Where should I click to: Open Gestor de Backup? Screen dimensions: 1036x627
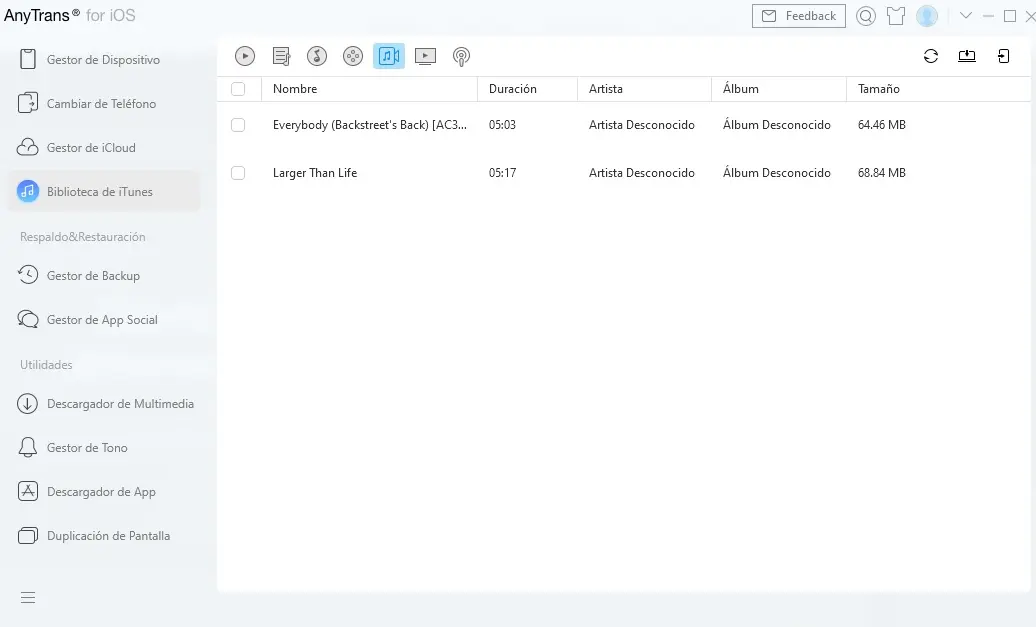click(x=103, y=276)
